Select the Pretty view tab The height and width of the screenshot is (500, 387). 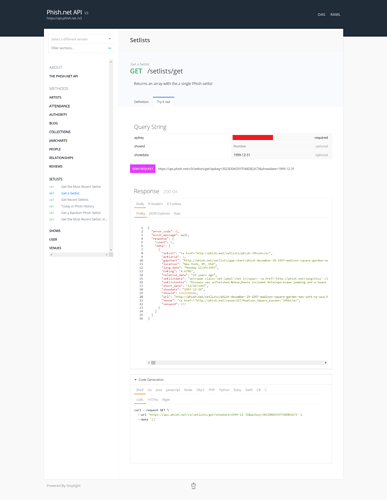click(141, 214)
